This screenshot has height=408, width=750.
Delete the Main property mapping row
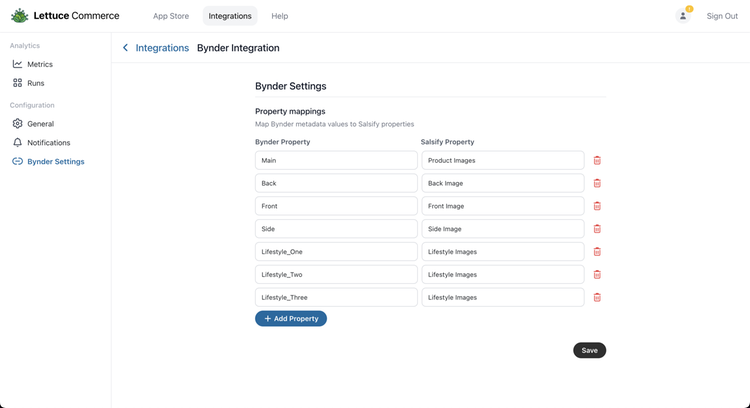597,160
